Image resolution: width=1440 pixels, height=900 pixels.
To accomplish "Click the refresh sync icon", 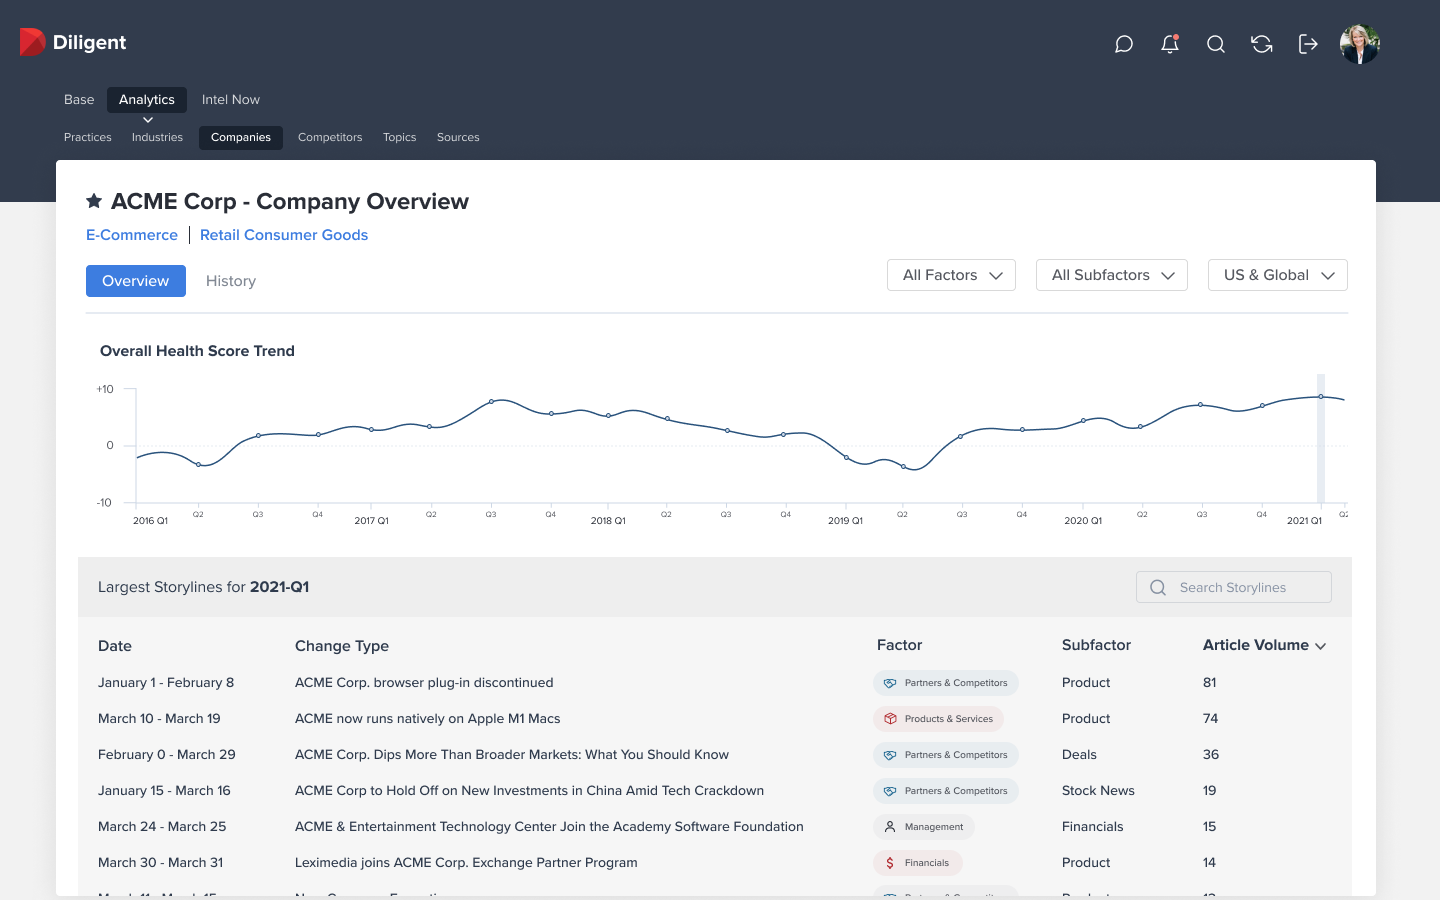I will point(1262,44).
